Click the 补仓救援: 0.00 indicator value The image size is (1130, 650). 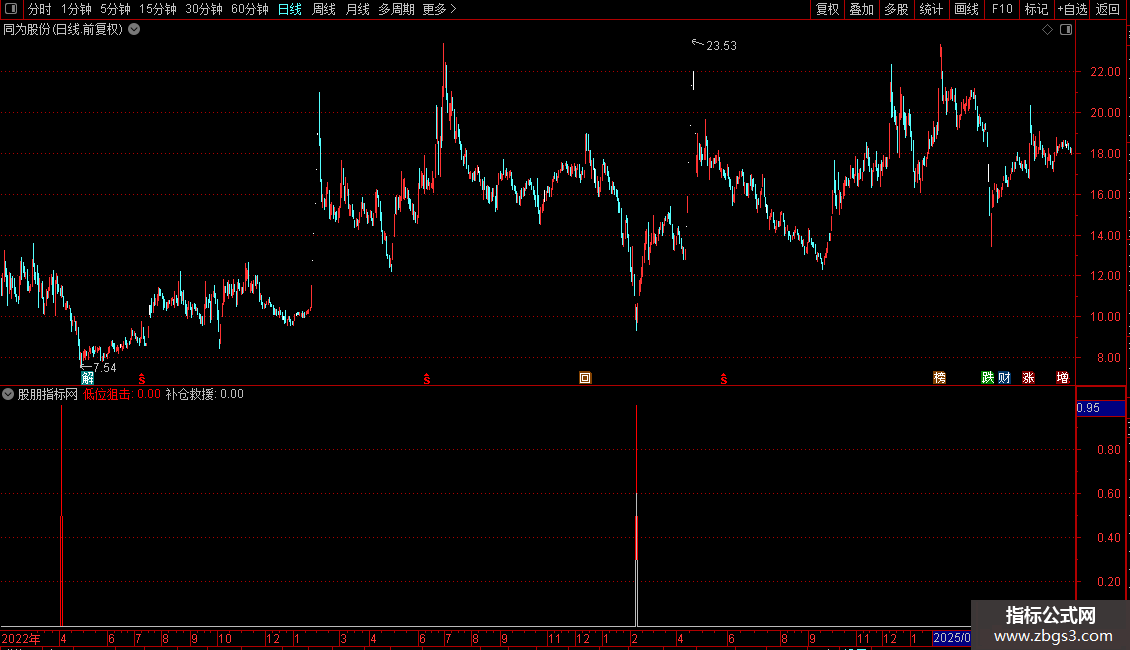tap(205, 394)
